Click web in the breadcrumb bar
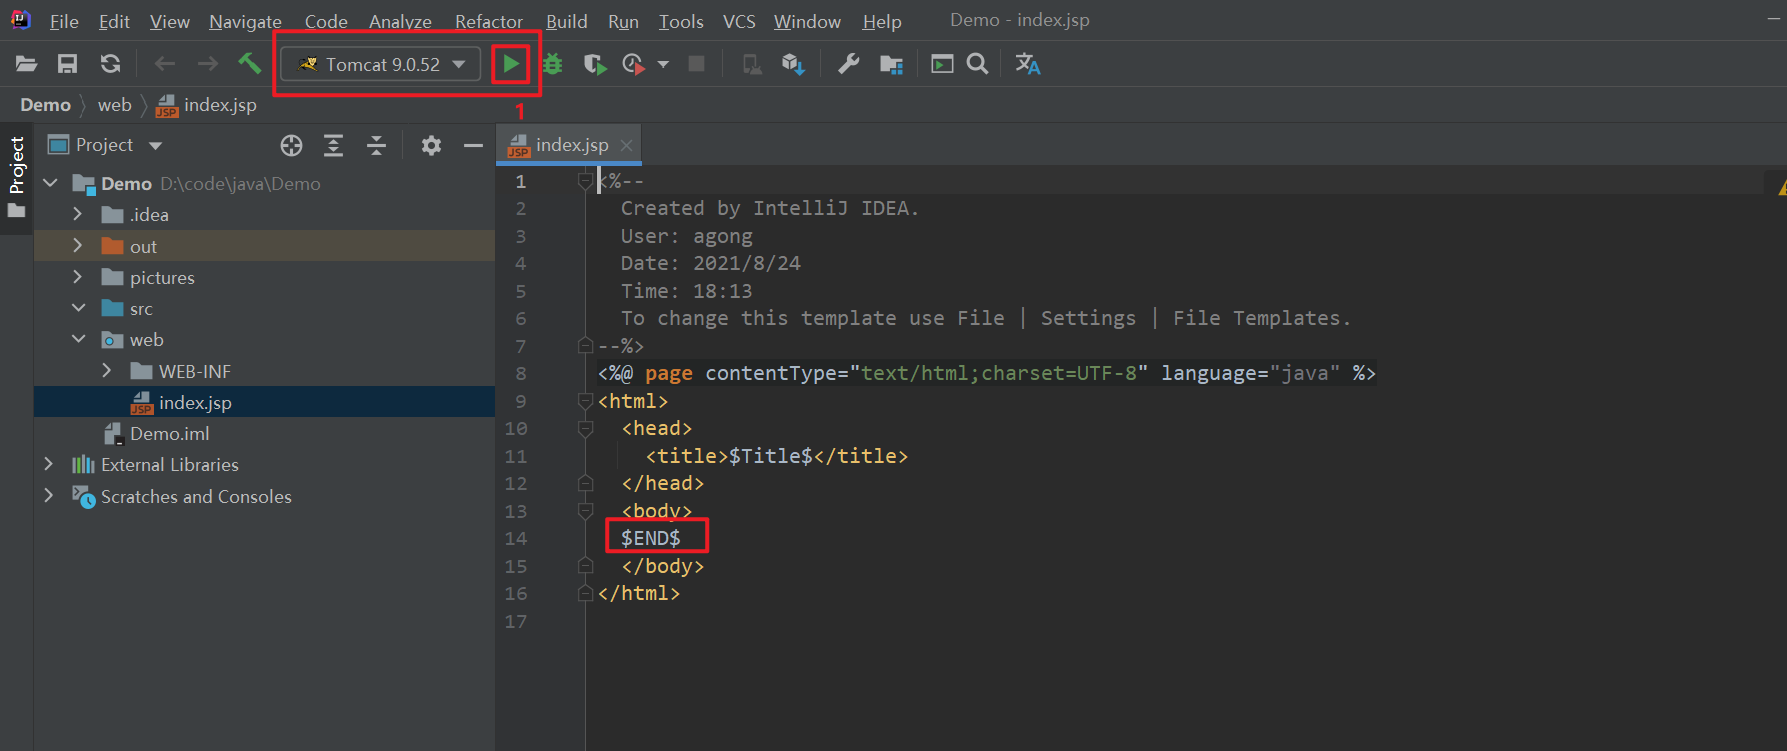The height and width of the screenshot is (751, 1787). pyautogui.click(x=115, y=105)
